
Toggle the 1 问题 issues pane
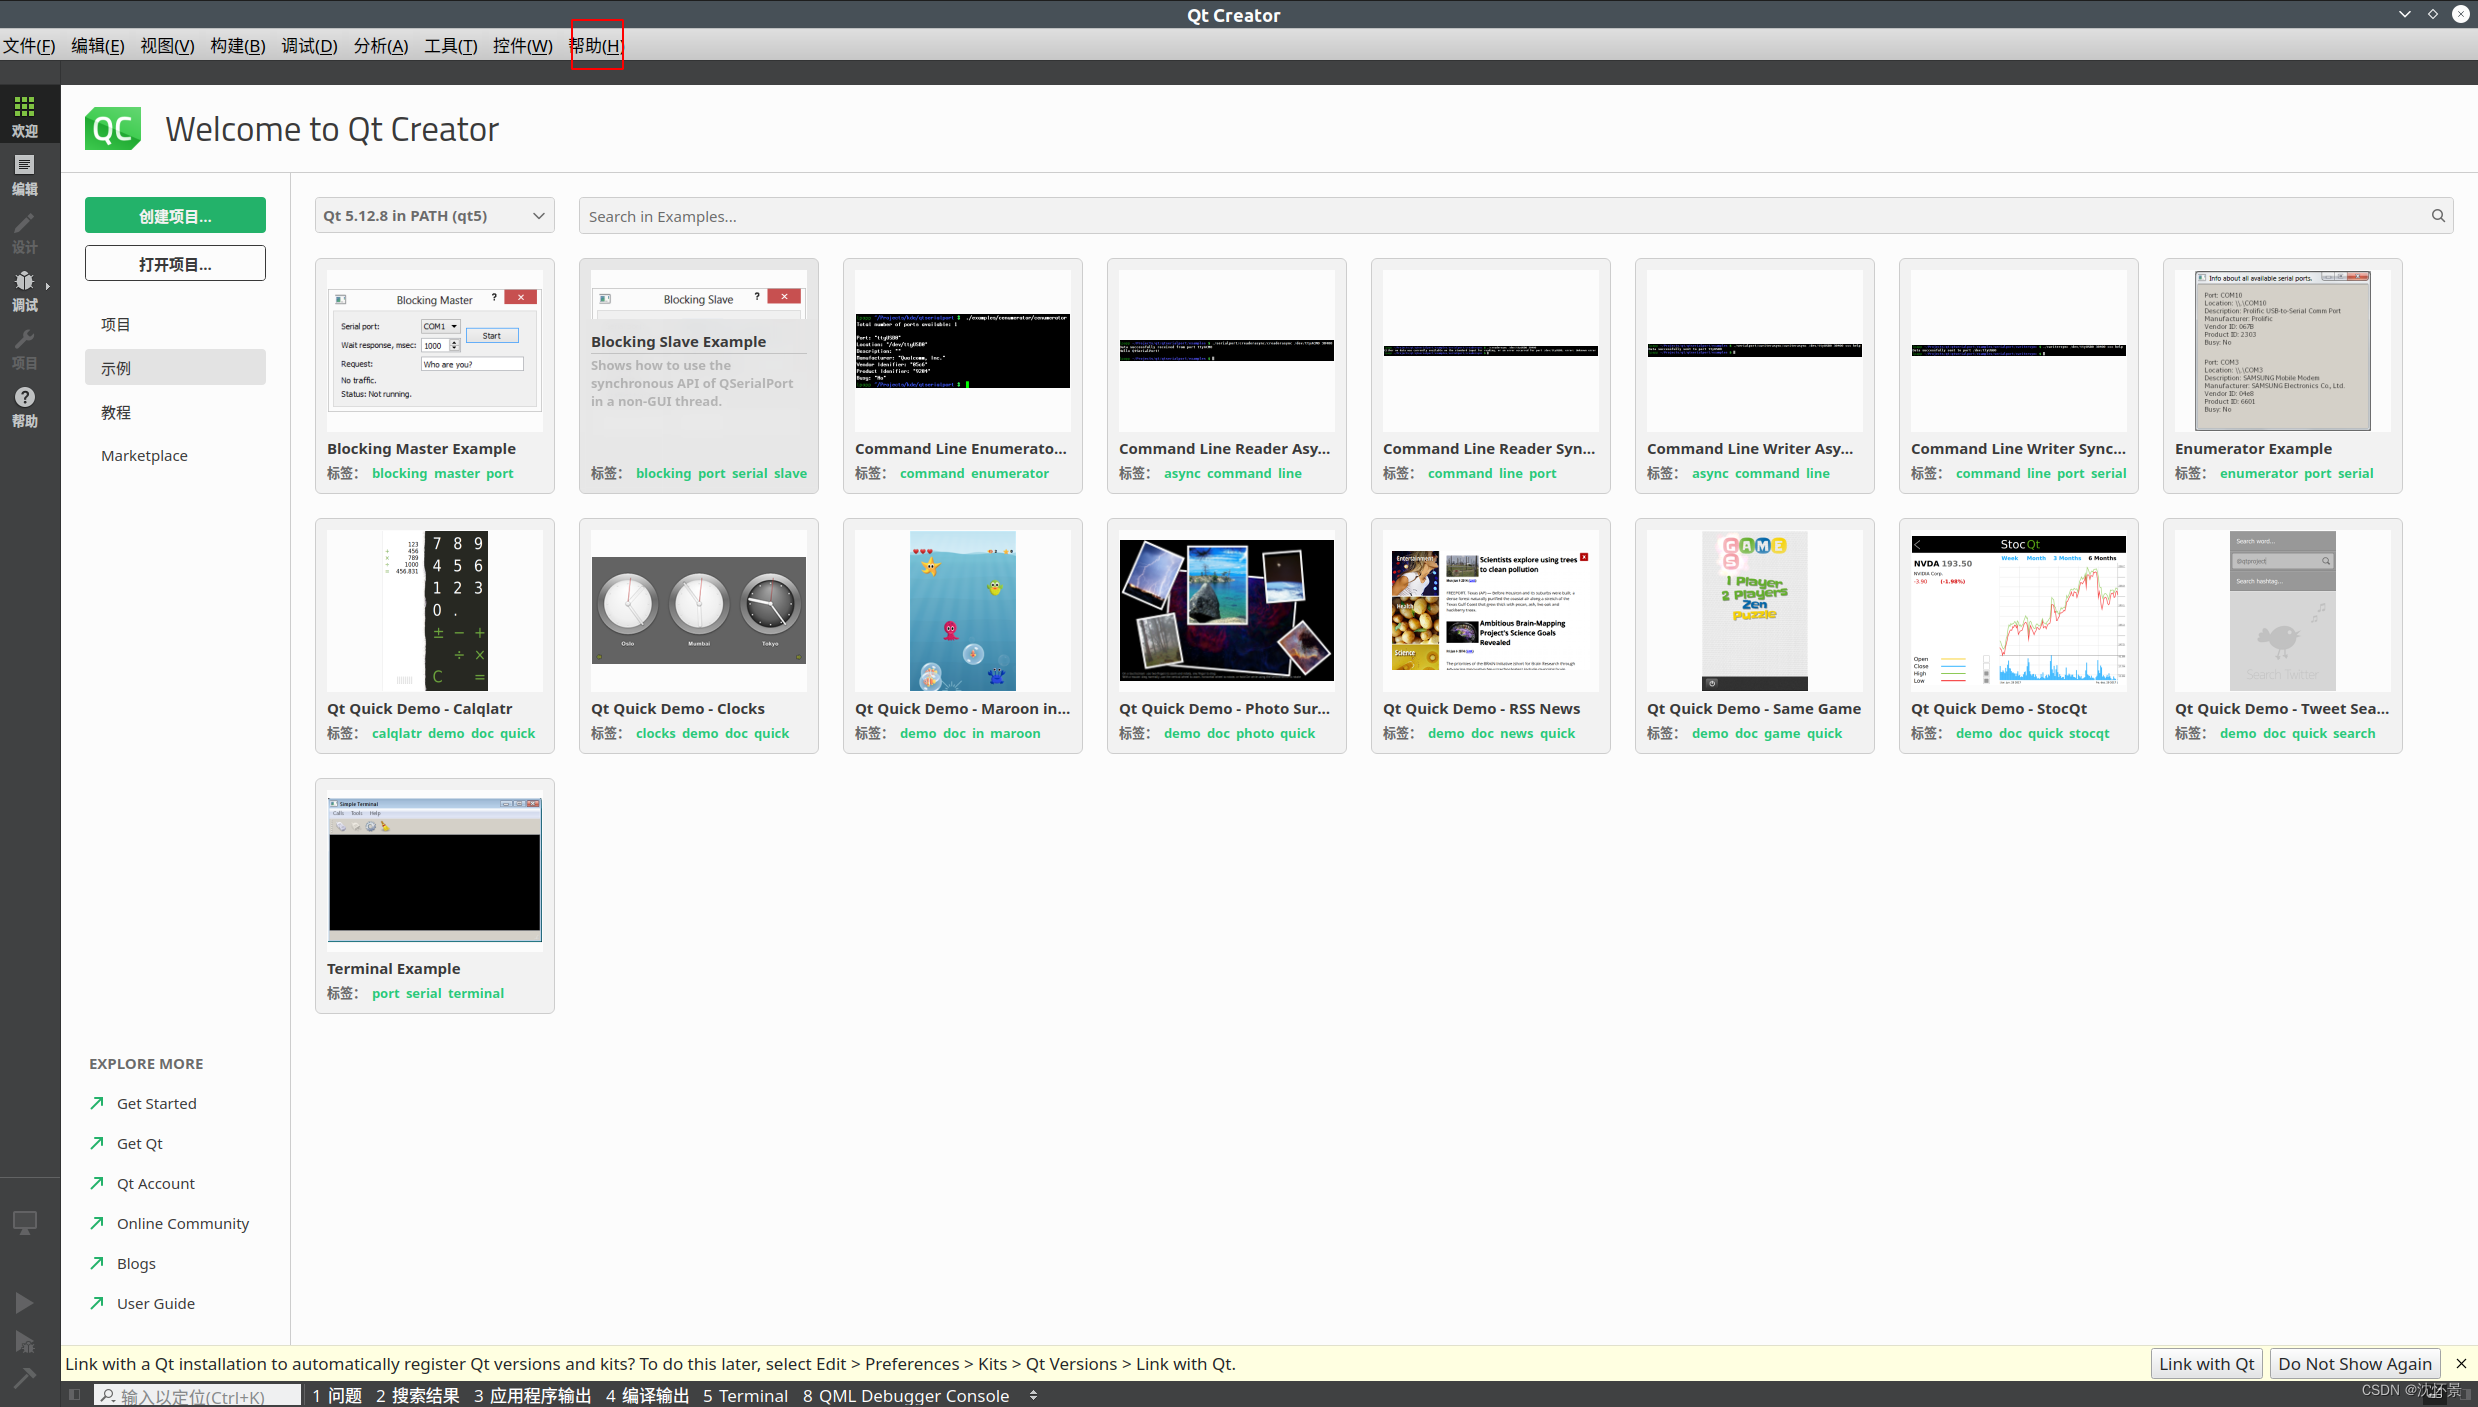(x=337, y=1395)
